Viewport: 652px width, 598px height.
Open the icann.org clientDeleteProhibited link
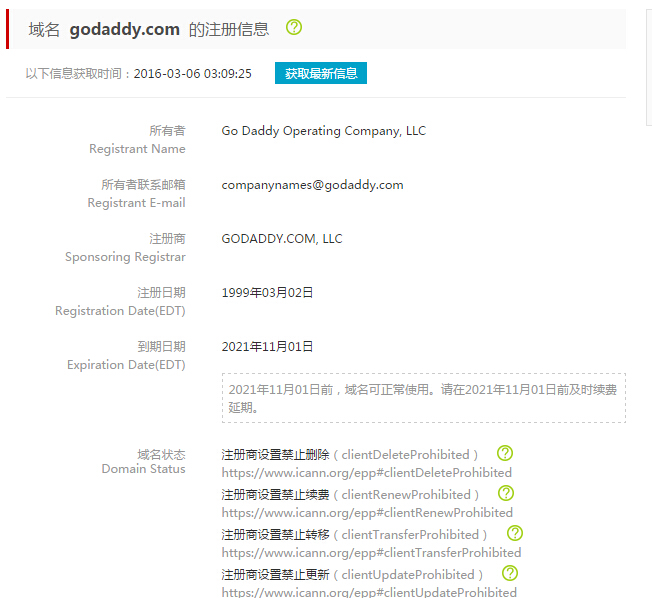click(366, 473)
